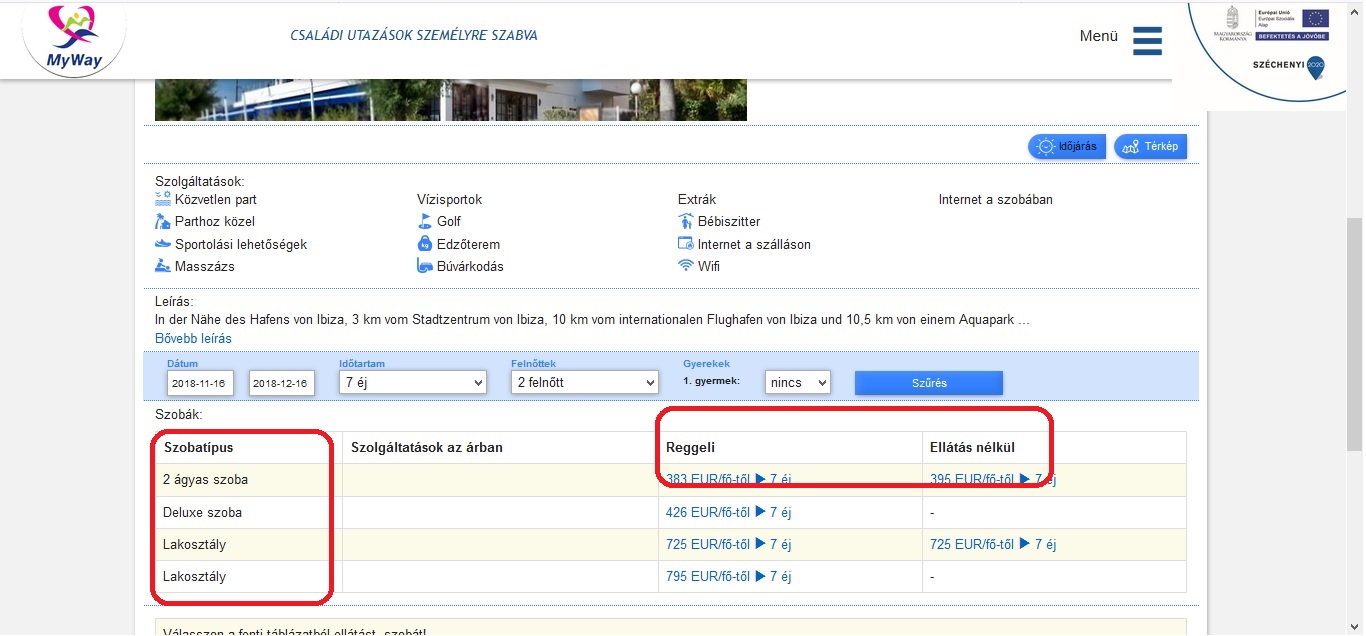Open the Időjárás weather button
Viewport: 1366px width, 636px height.
click(x=1067, y=147)
